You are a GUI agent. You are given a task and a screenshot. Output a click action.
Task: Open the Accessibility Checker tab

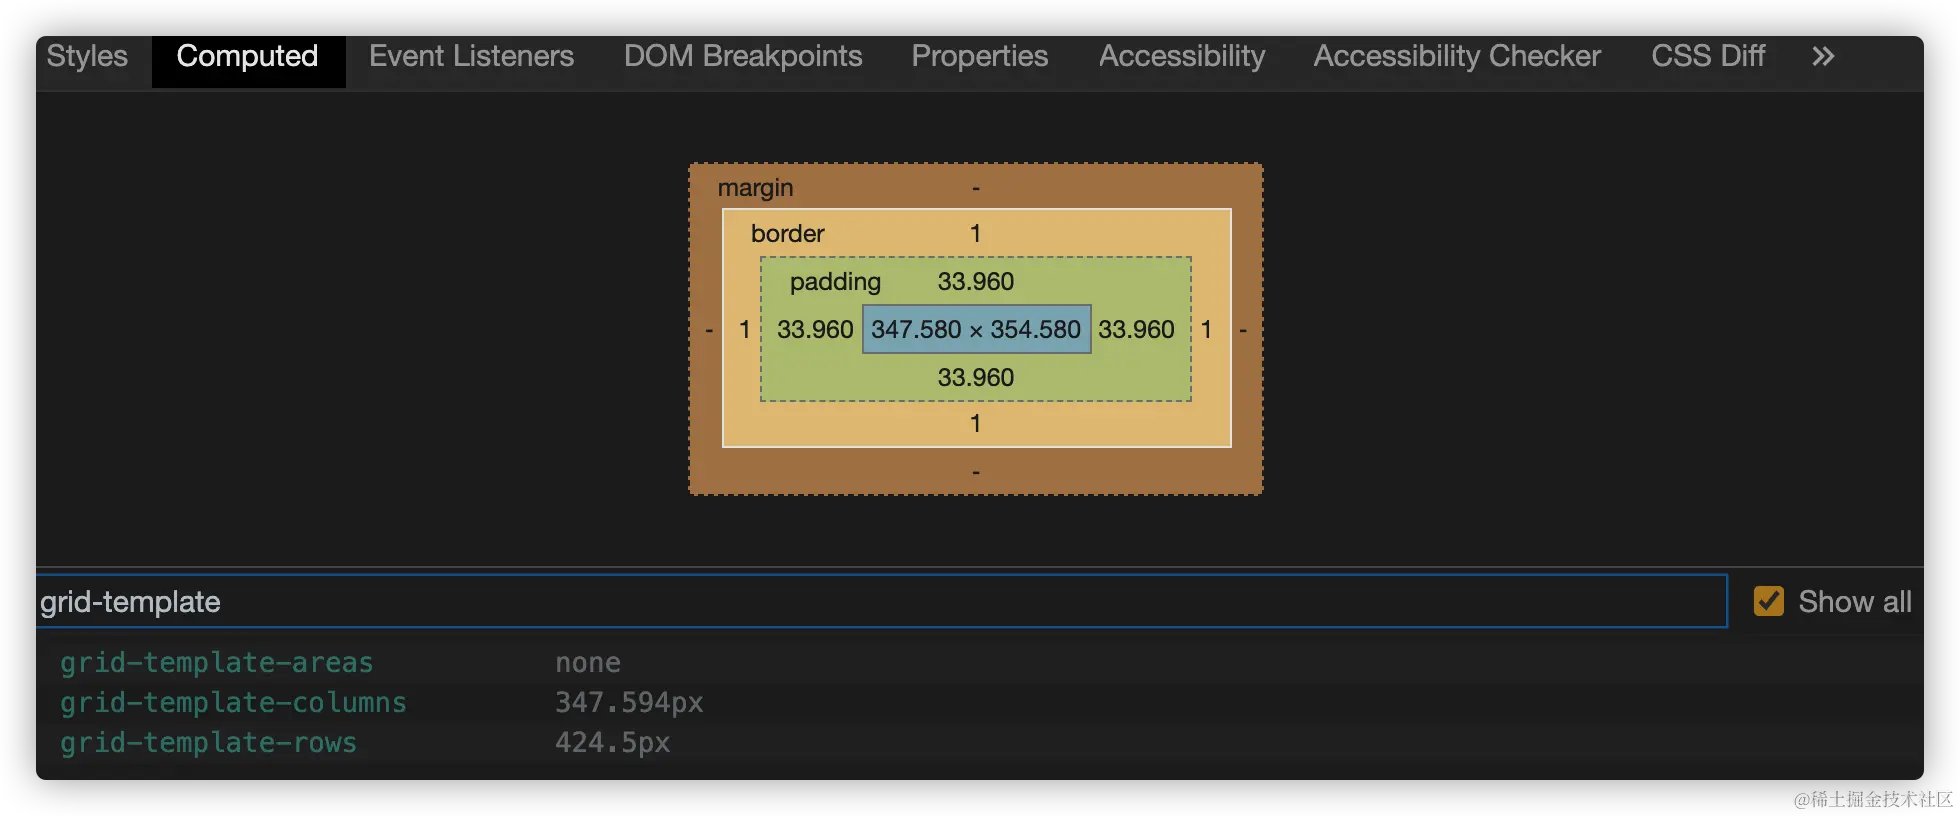pos(1457,57)
